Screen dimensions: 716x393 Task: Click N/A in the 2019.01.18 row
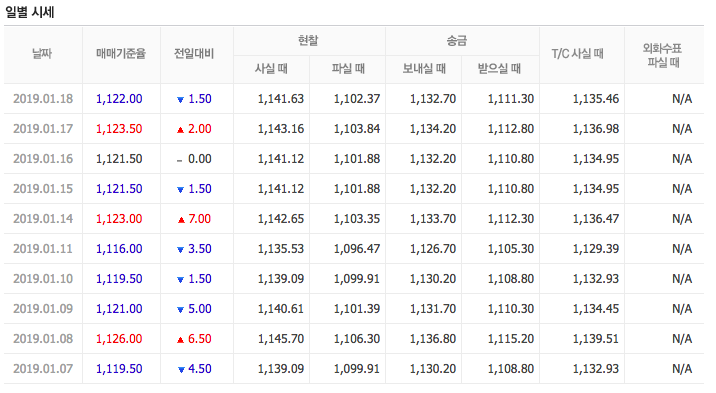(x=682, y=99)
